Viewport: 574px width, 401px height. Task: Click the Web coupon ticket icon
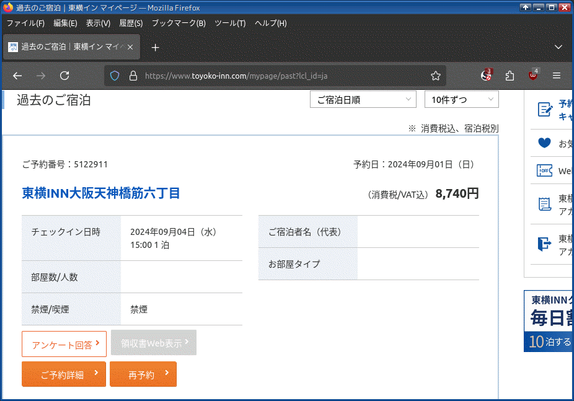pos(544,171)
